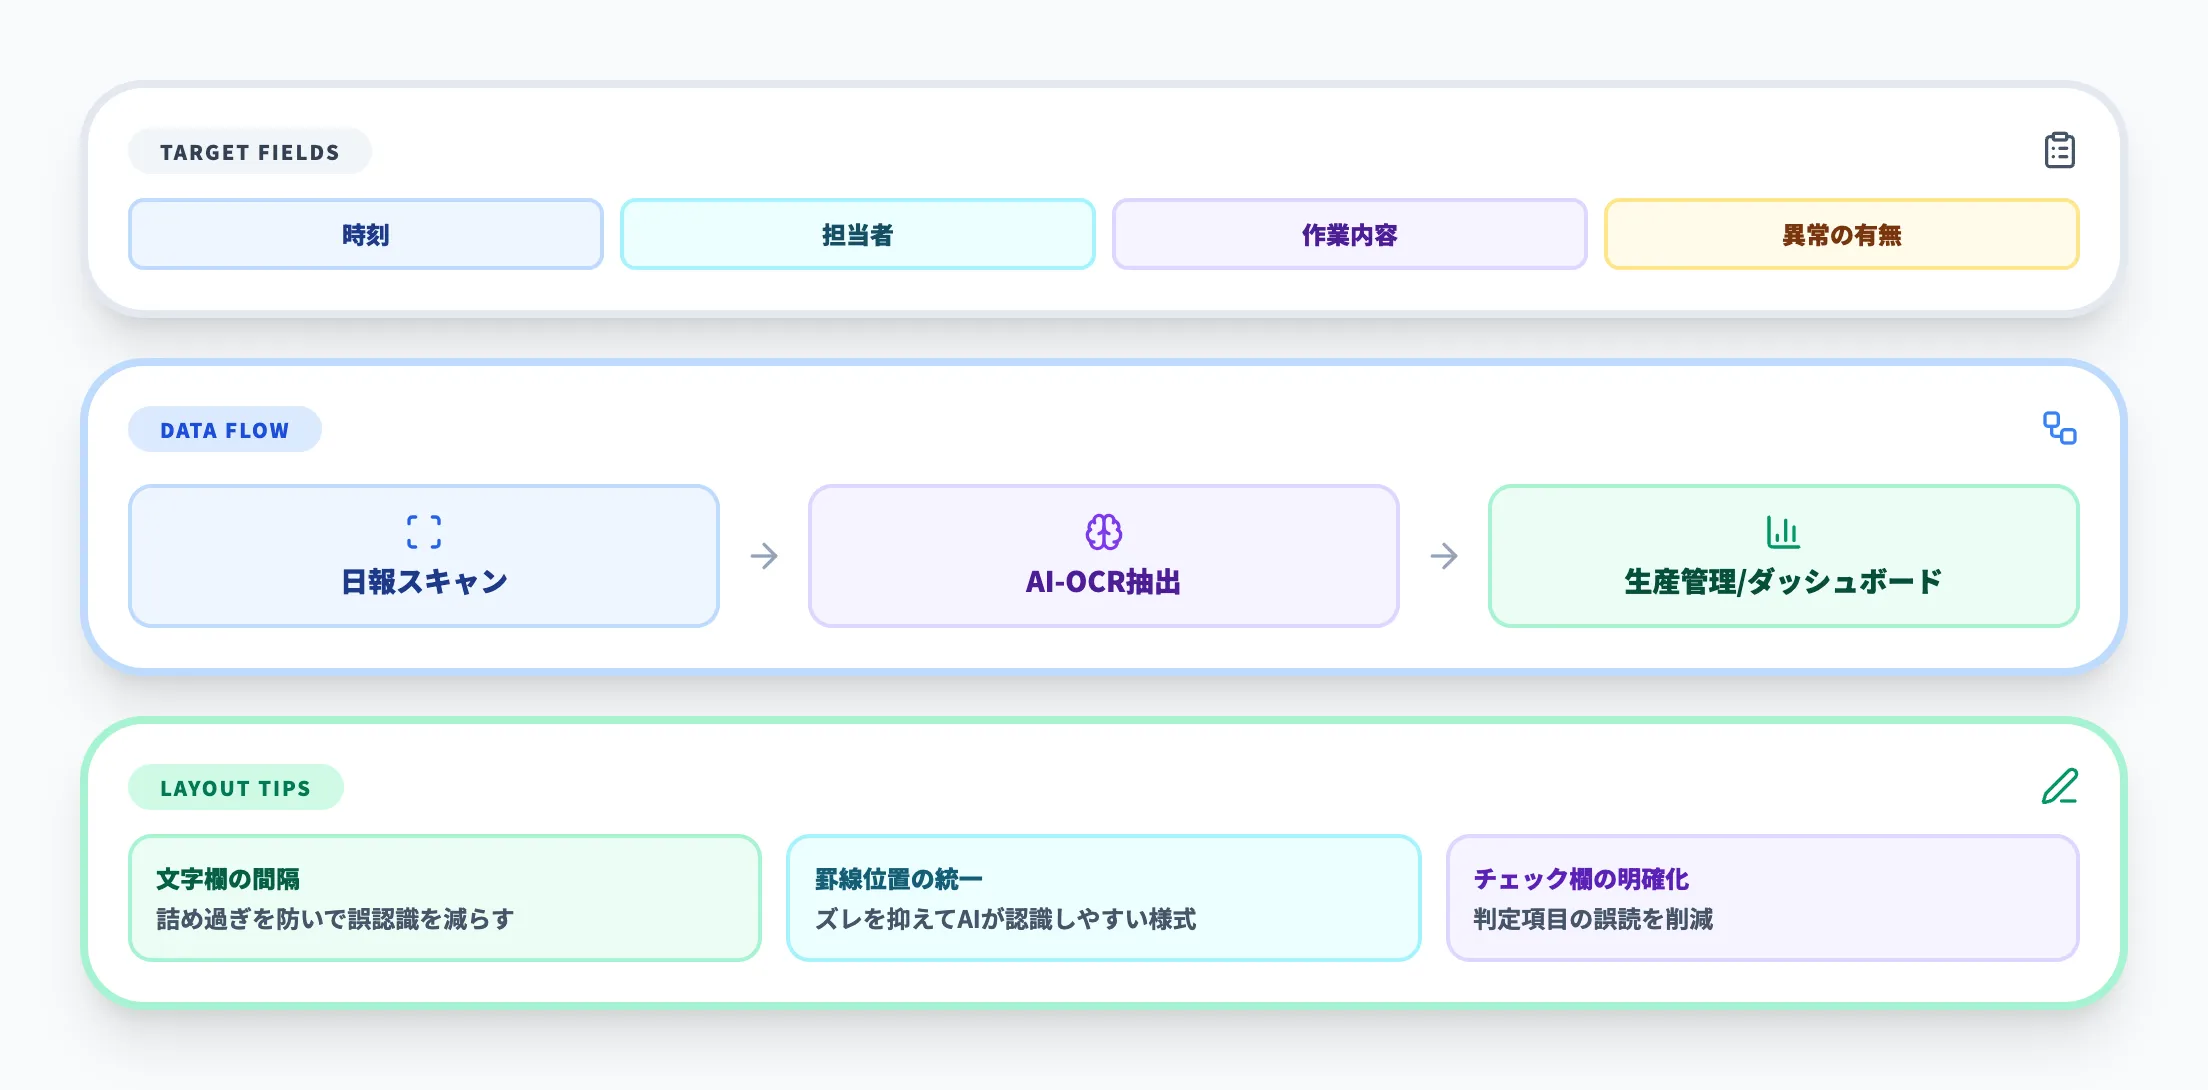2208x1090 pixels.
Task: Click the arrow between 日報スキャン and AI-OCR抽出
Action: tap(764, 556)
